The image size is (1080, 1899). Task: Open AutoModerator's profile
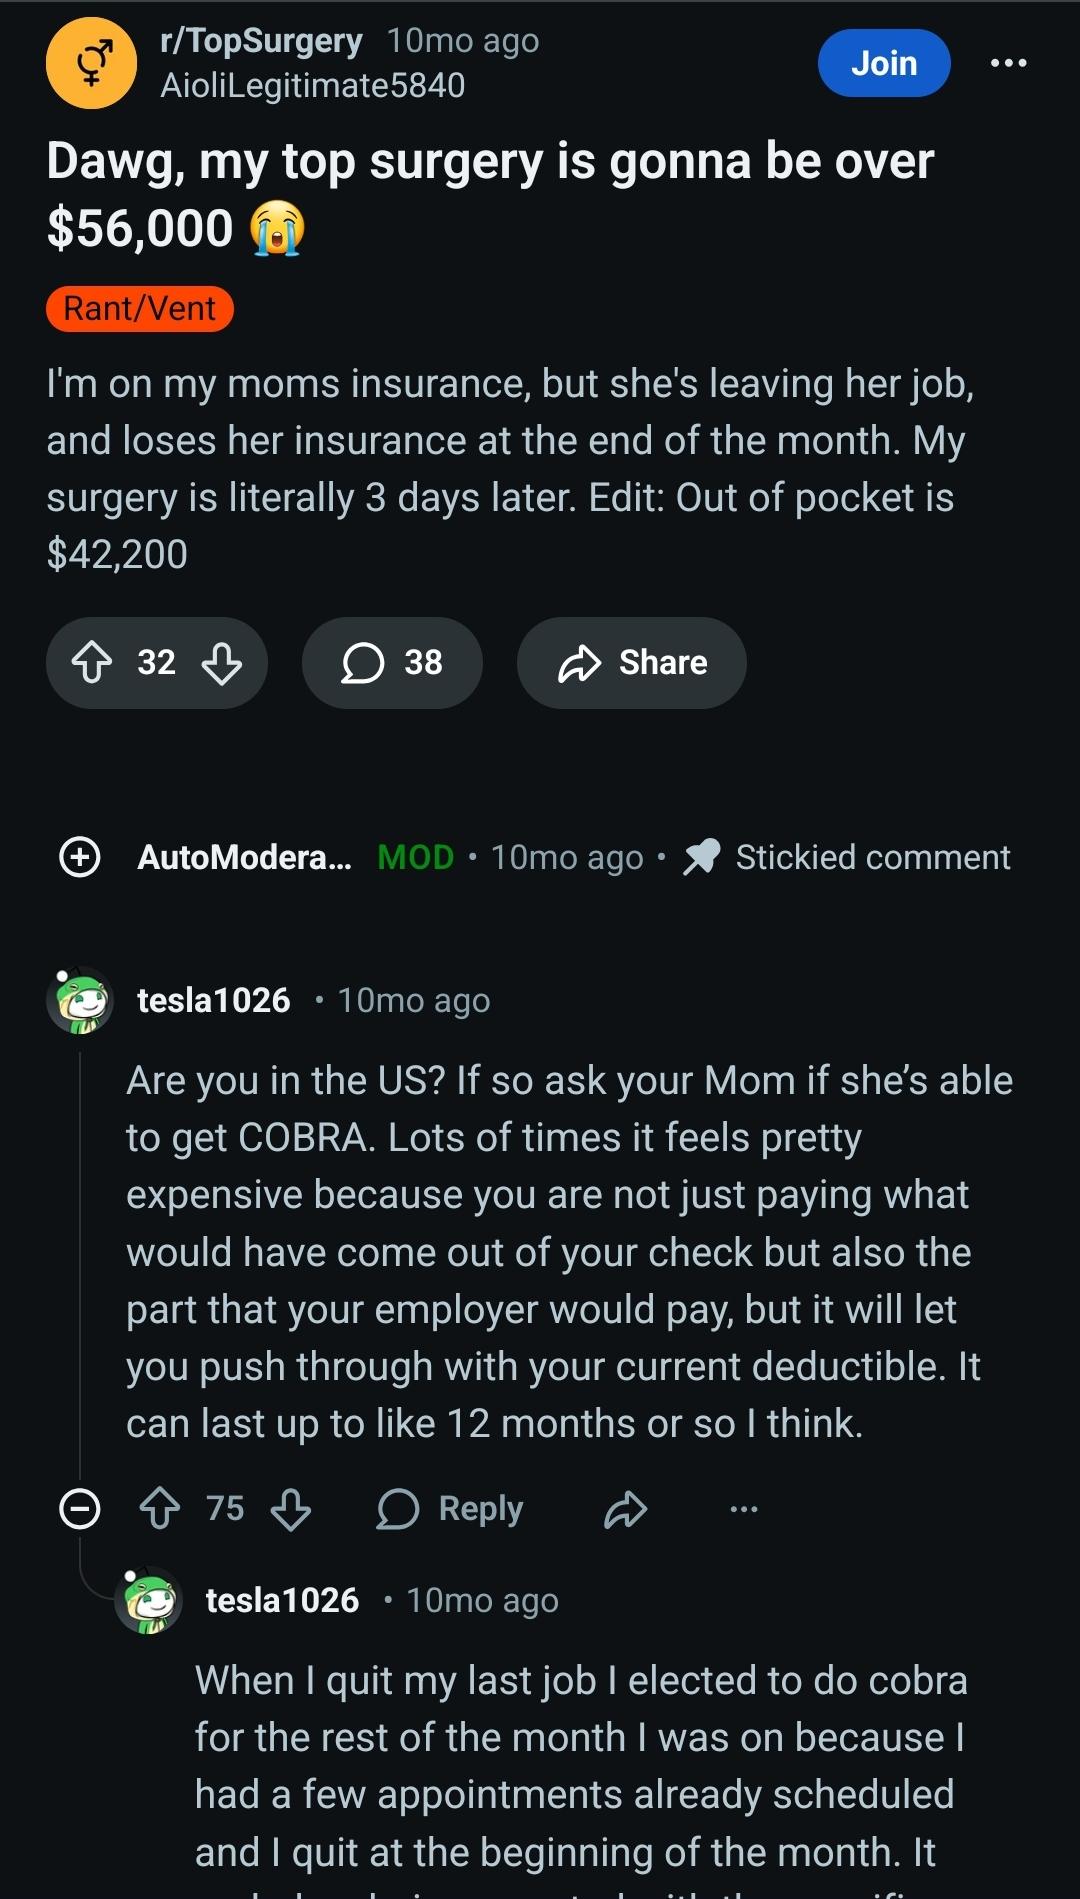coord(244,857)
